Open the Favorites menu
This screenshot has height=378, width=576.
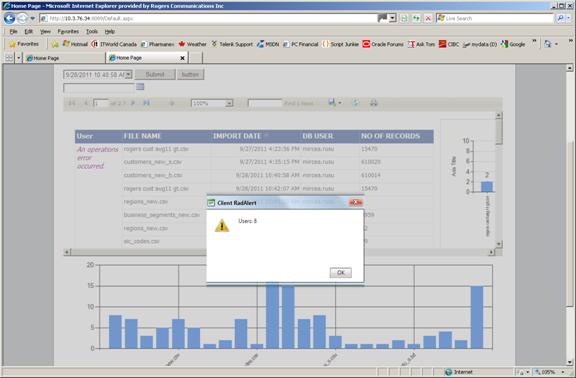point(68,32)
